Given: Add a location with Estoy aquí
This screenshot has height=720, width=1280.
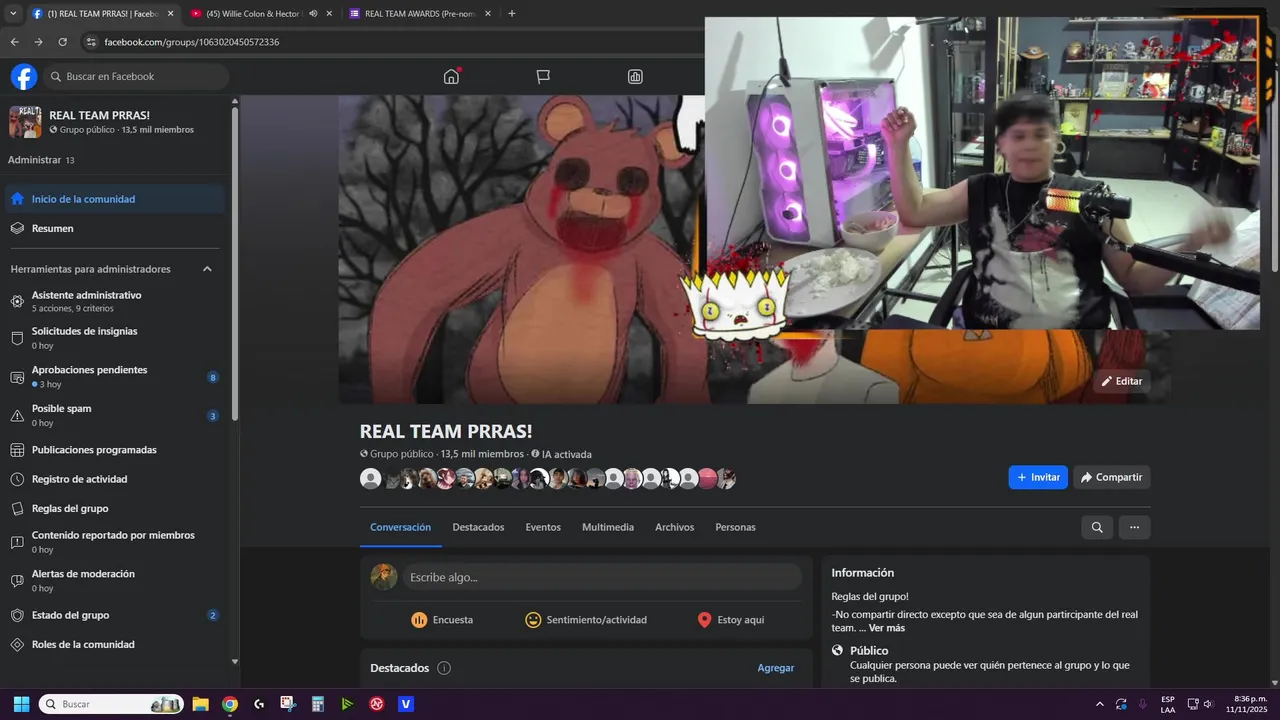Looking at the screenshot, I should pos(731,620).
